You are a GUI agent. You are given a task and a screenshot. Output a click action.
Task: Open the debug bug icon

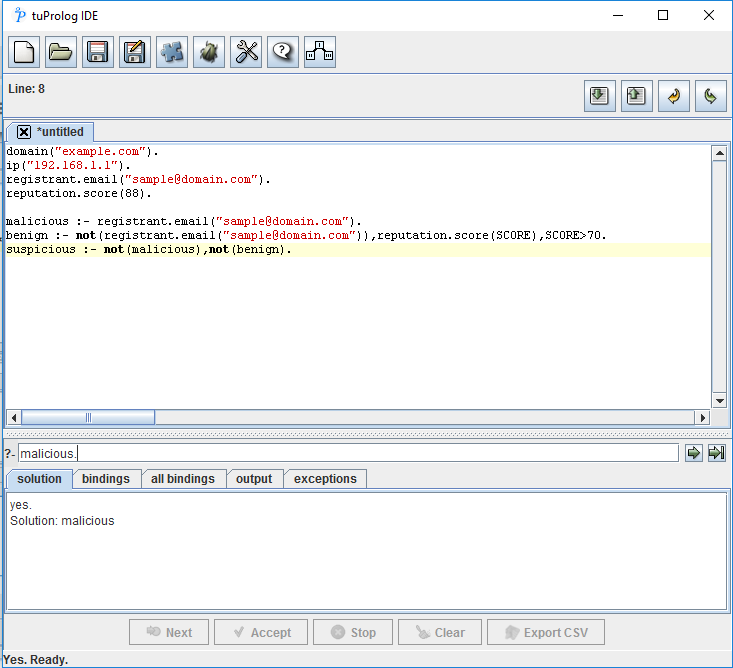point(209,52)
